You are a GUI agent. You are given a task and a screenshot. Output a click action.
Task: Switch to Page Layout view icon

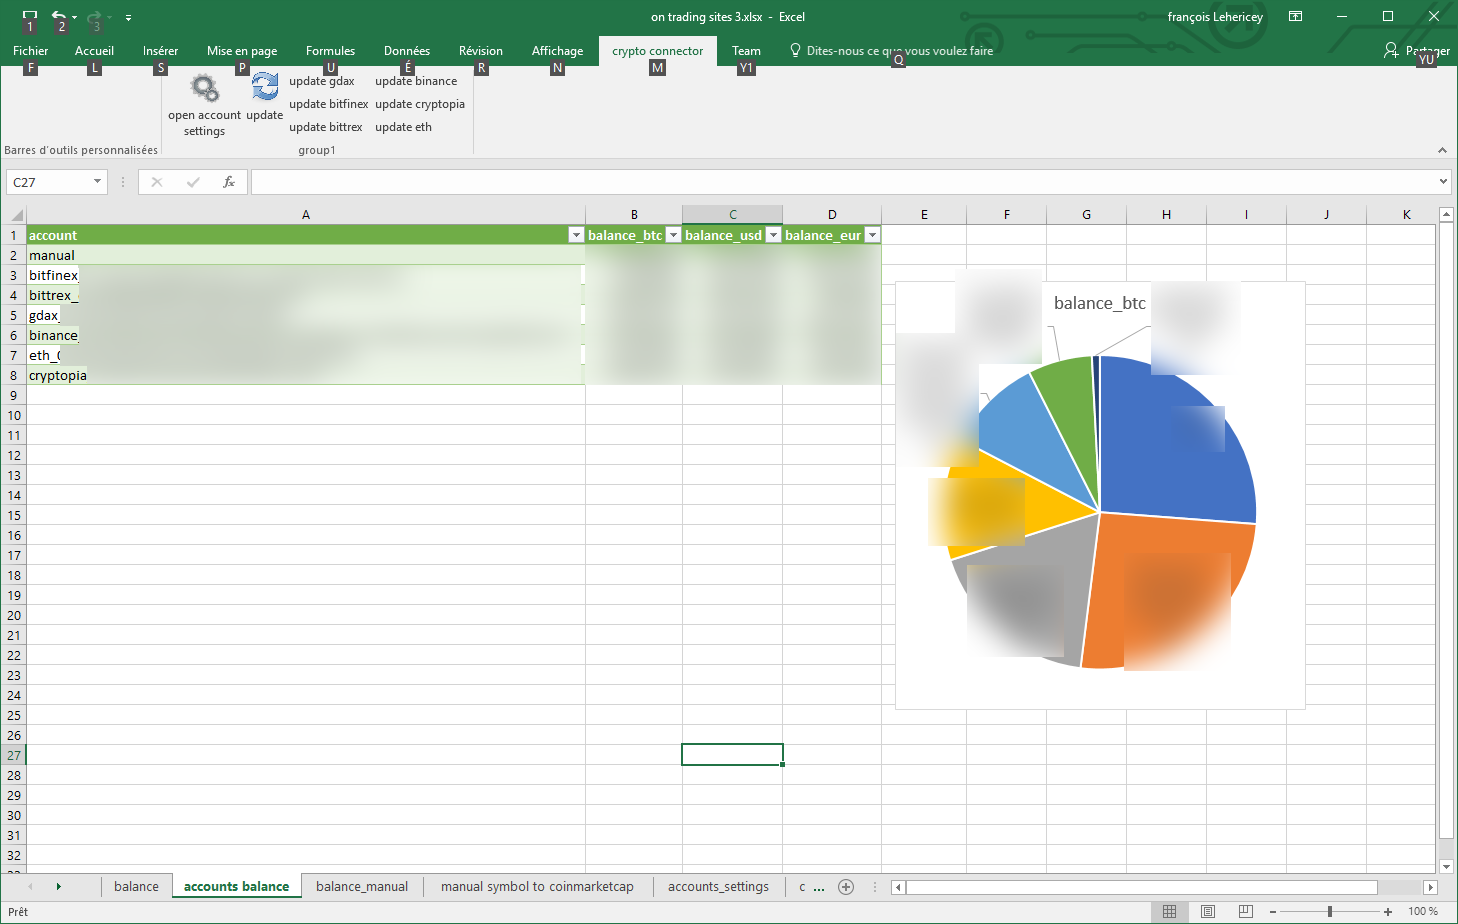(x=1208, y=911)
